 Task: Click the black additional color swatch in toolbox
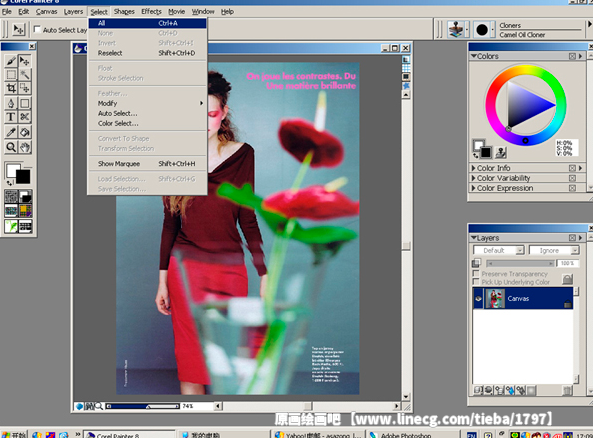pos(23,176)
